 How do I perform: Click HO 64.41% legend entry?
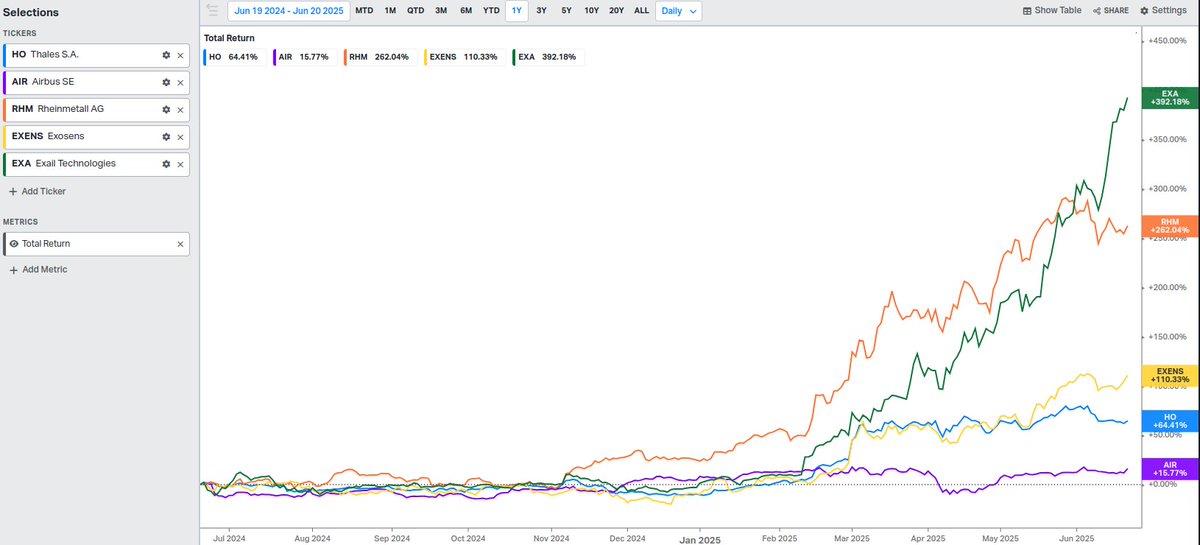[x=232, y=57]
